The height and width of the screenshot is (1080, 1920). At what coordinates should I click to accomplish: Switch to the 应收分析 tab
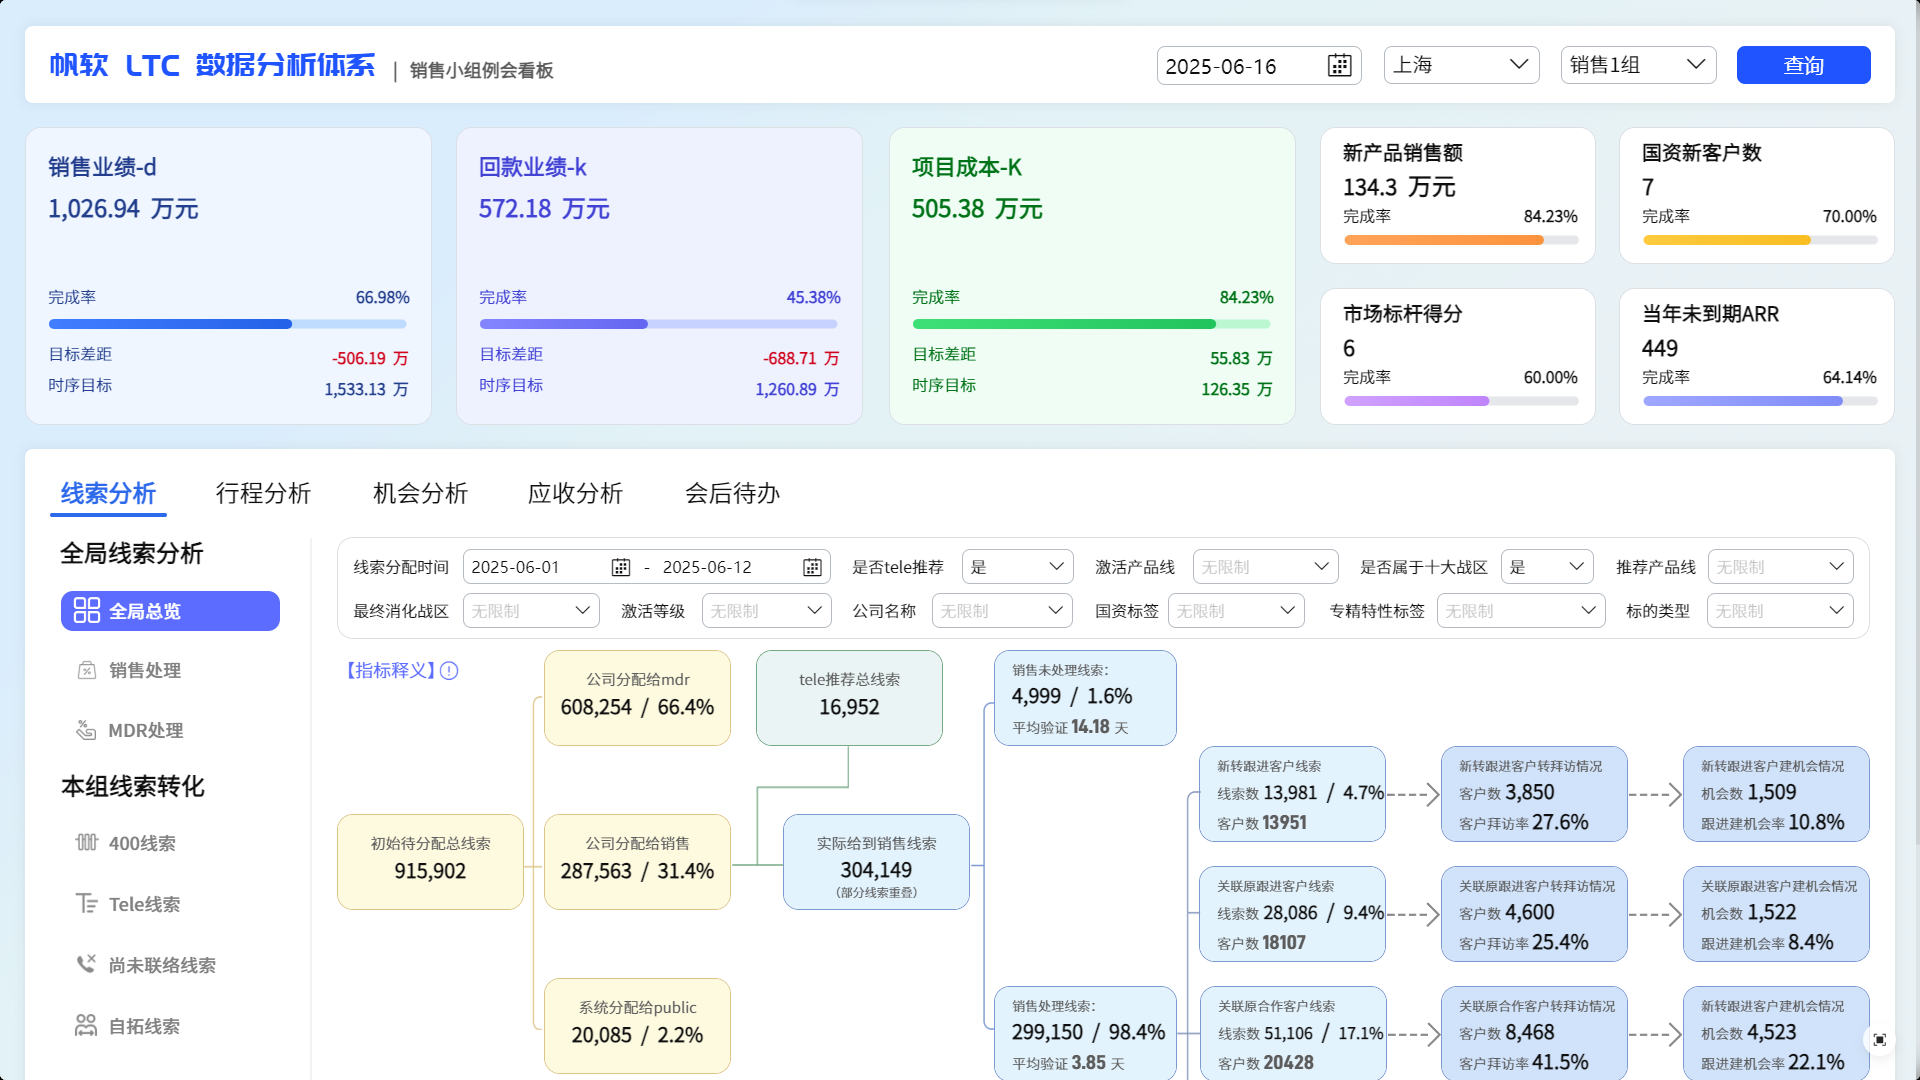pyautogui.click(x=575, y=493)
